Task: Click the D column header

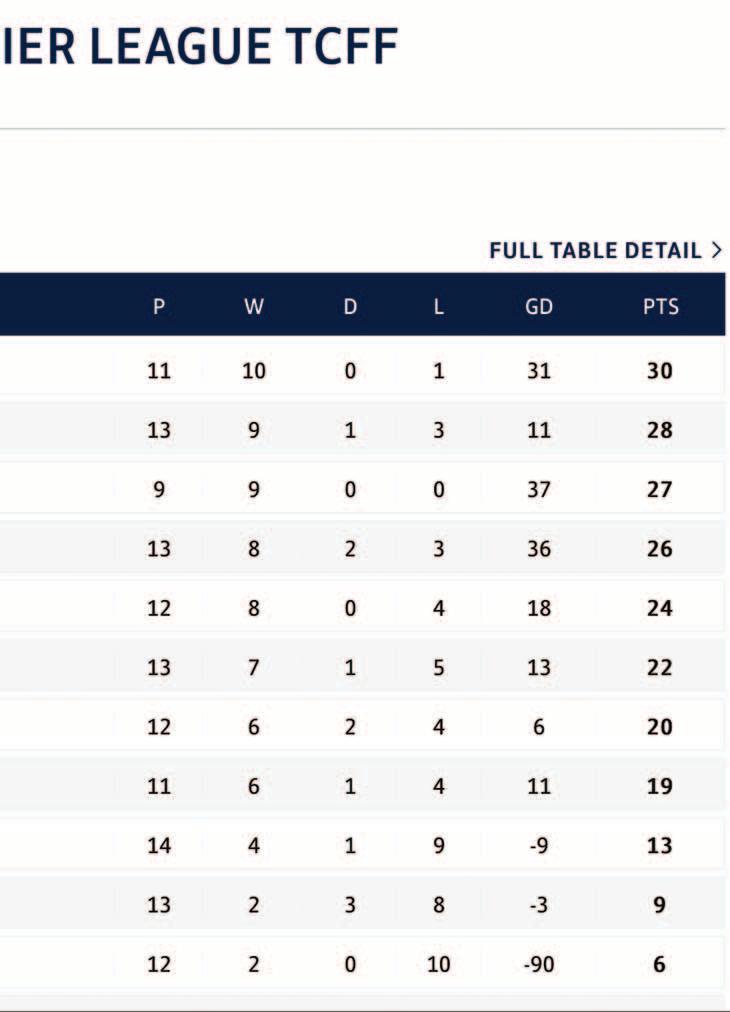Action: click(350, 307)
